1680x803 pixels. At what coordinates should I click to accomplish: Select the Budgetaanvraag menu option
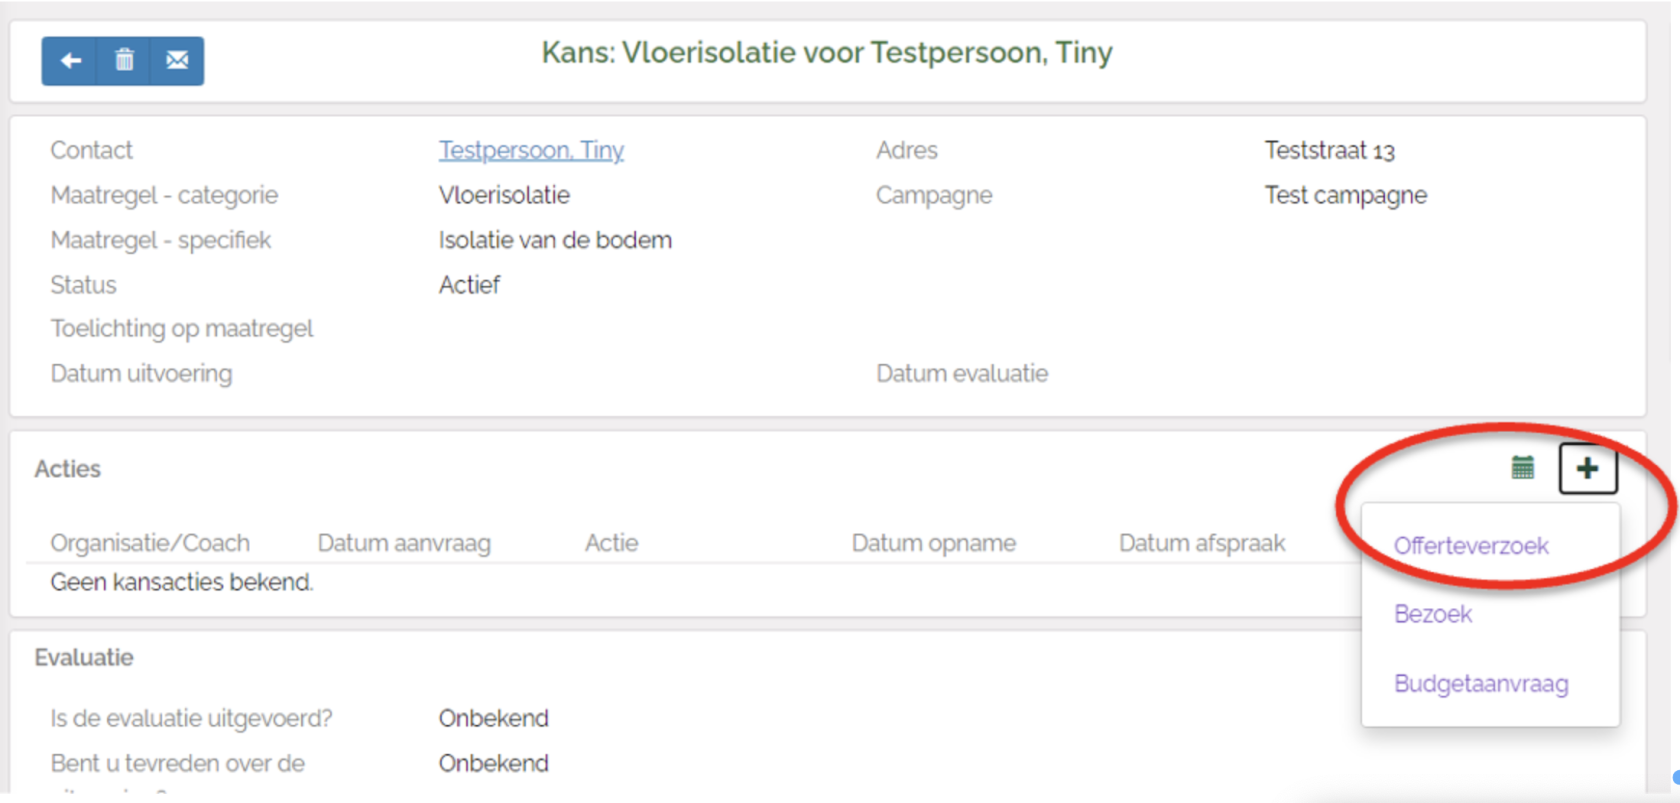tap(1480, 684)
